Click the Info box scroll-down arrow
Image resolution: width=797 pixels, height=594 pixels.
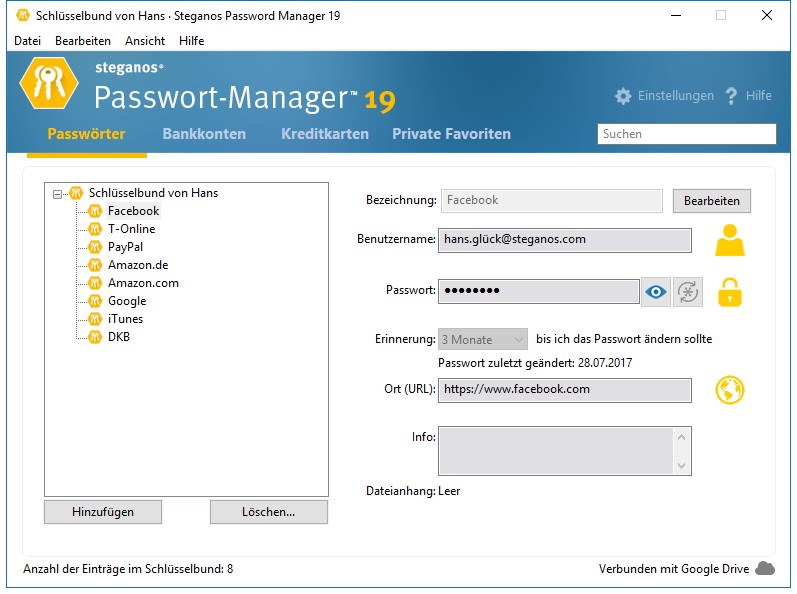point(682,465)
